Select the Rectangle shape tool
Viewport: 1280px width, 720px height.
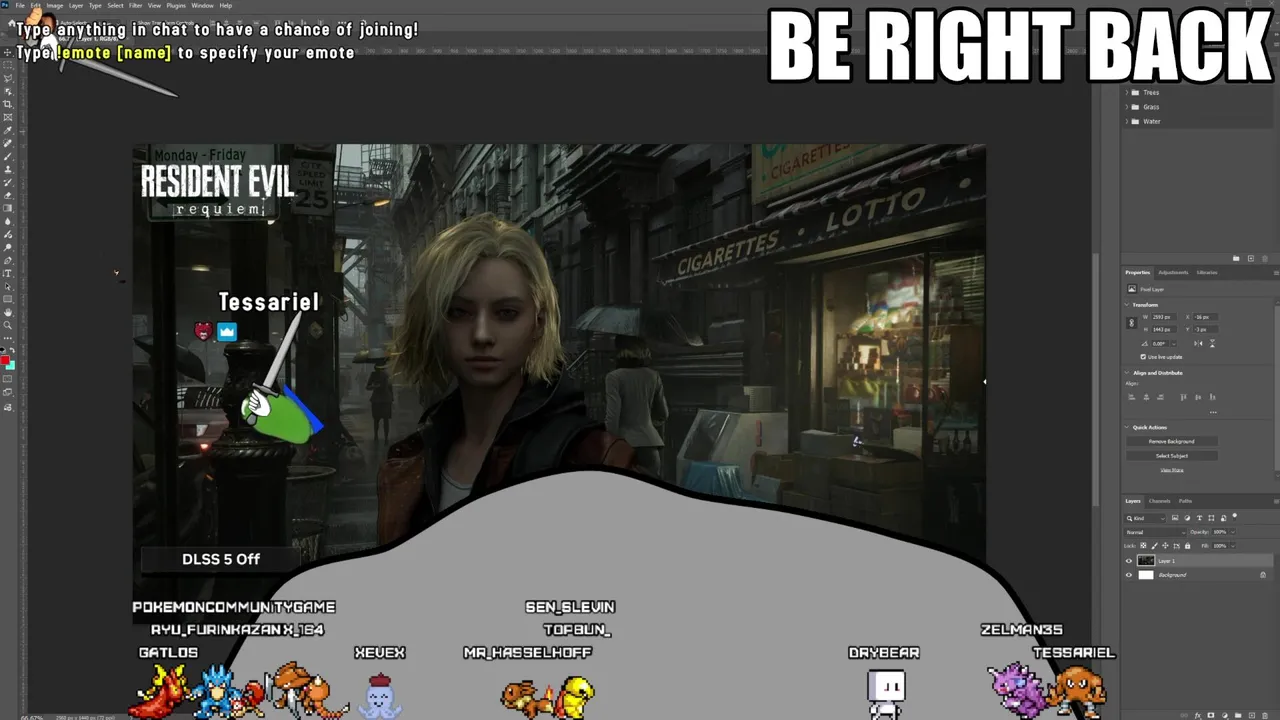tap(7, 299)
